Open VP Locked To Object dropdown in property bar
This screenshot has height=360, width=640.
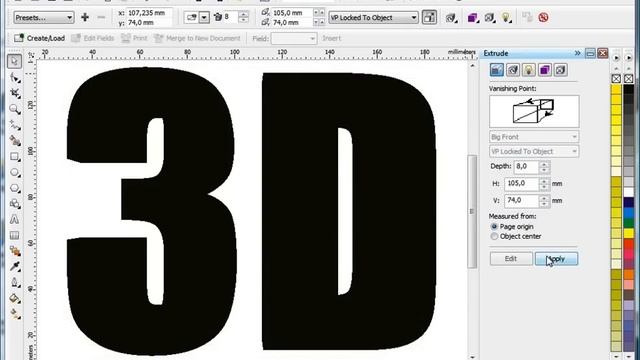pos(373,18)
